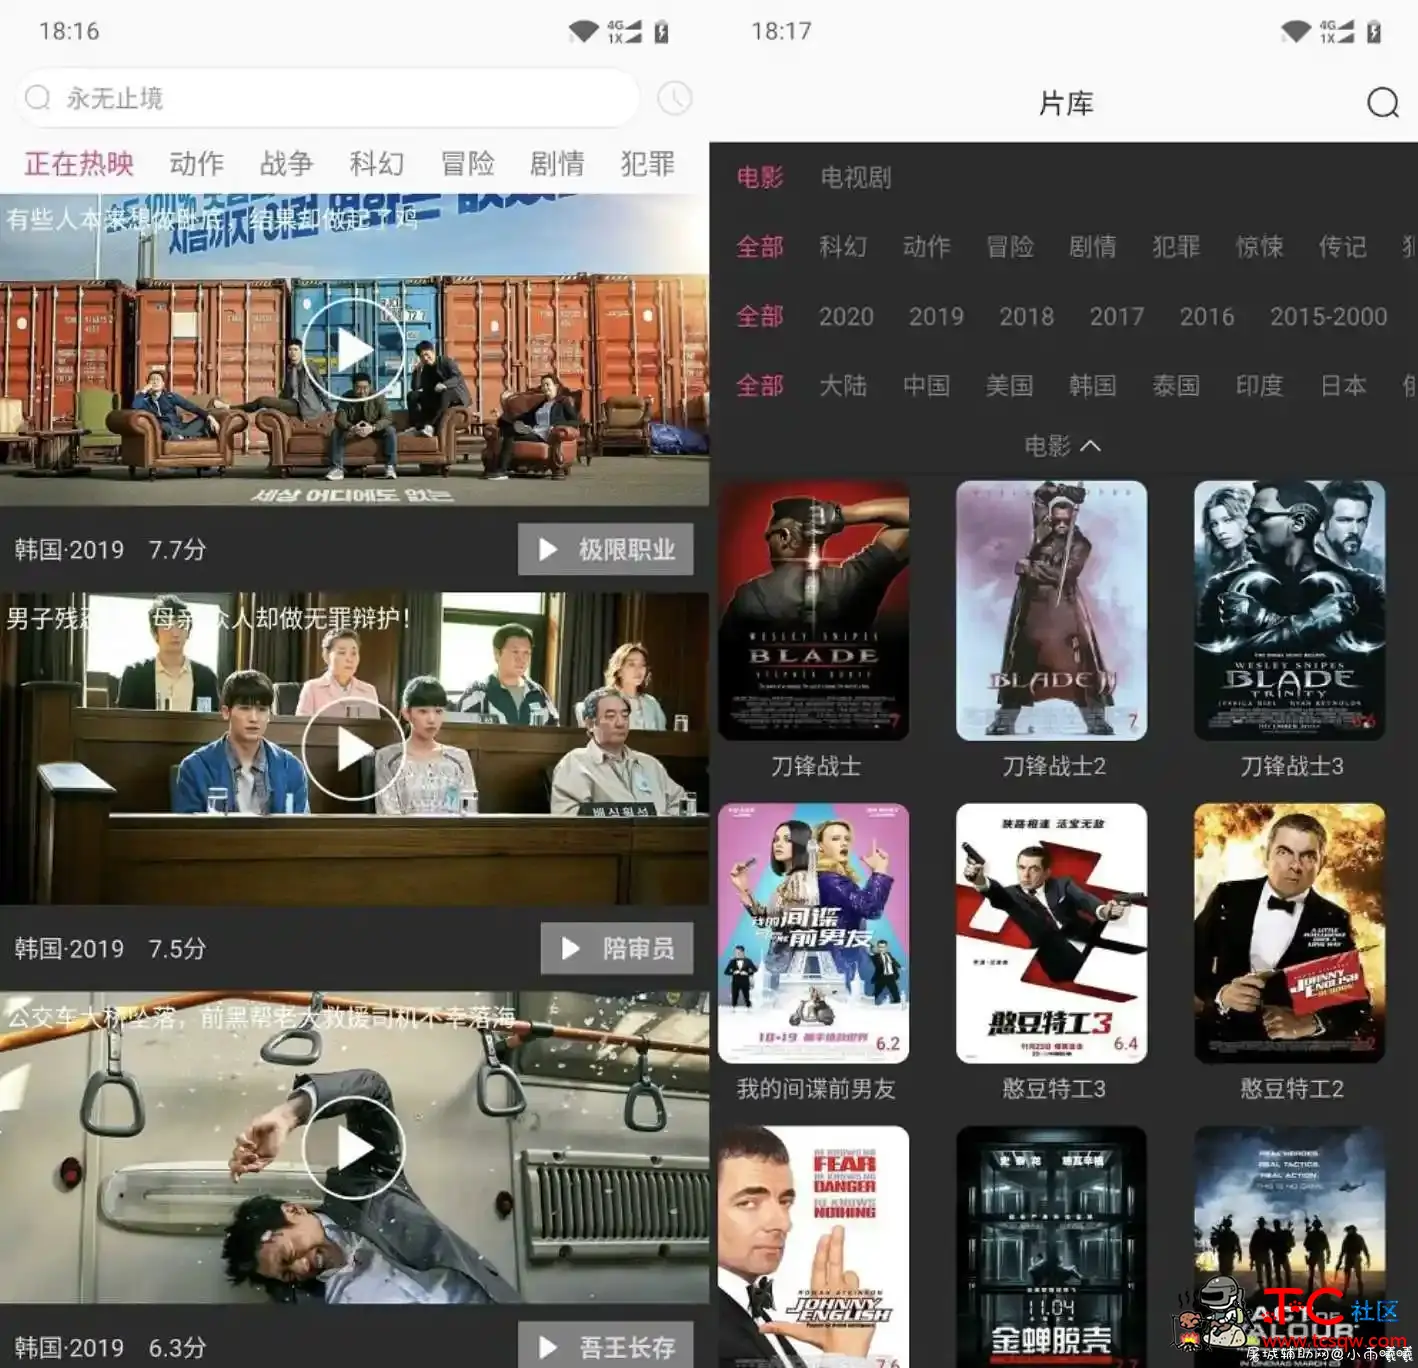1418x1368 pixels.
Task: Filter library by 冒险 genre
Action: [x=1009, y=246]
